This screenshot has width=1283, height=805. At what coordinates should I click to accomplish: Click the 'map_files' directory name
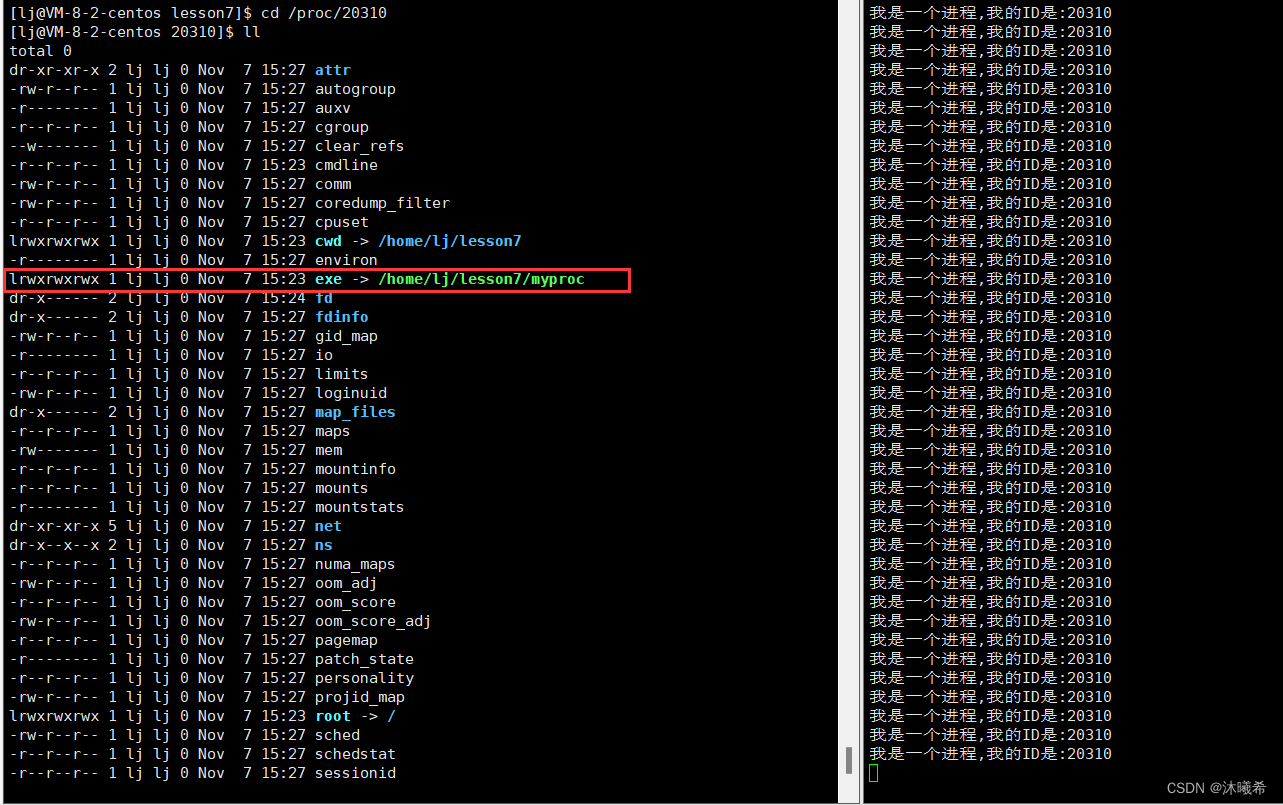[355, 412]
